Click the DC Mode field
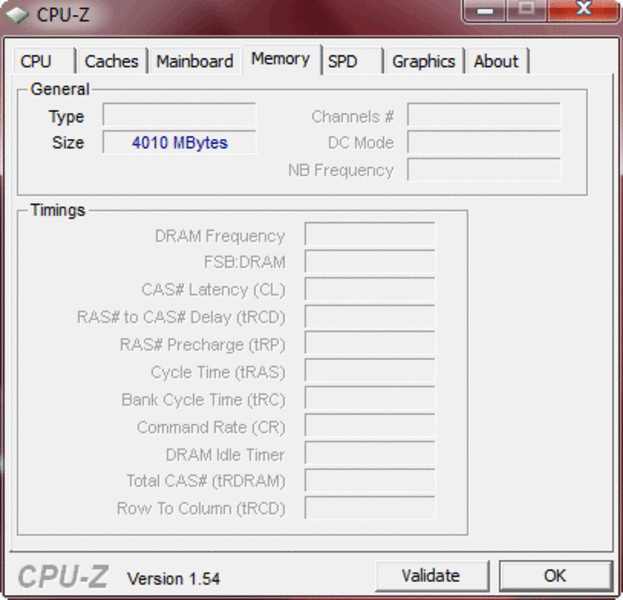 484,142
